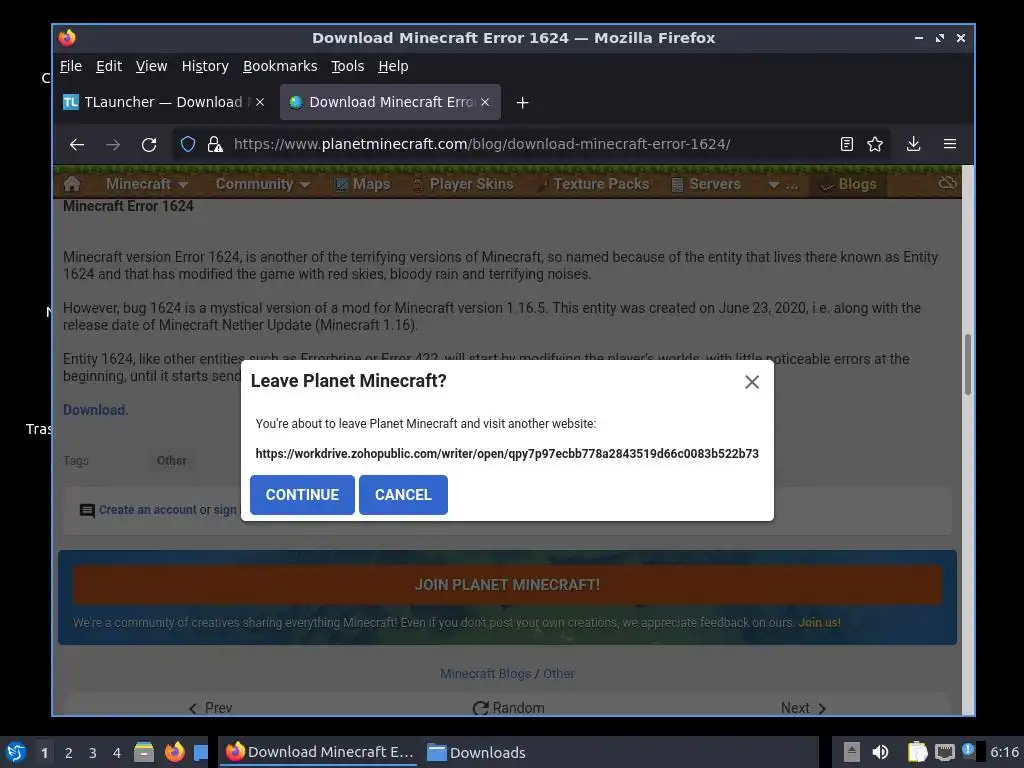1024x768 pixels.
Task: Open Servers in the site navigation
Action: pyautogui.click(x=706, y=184)
